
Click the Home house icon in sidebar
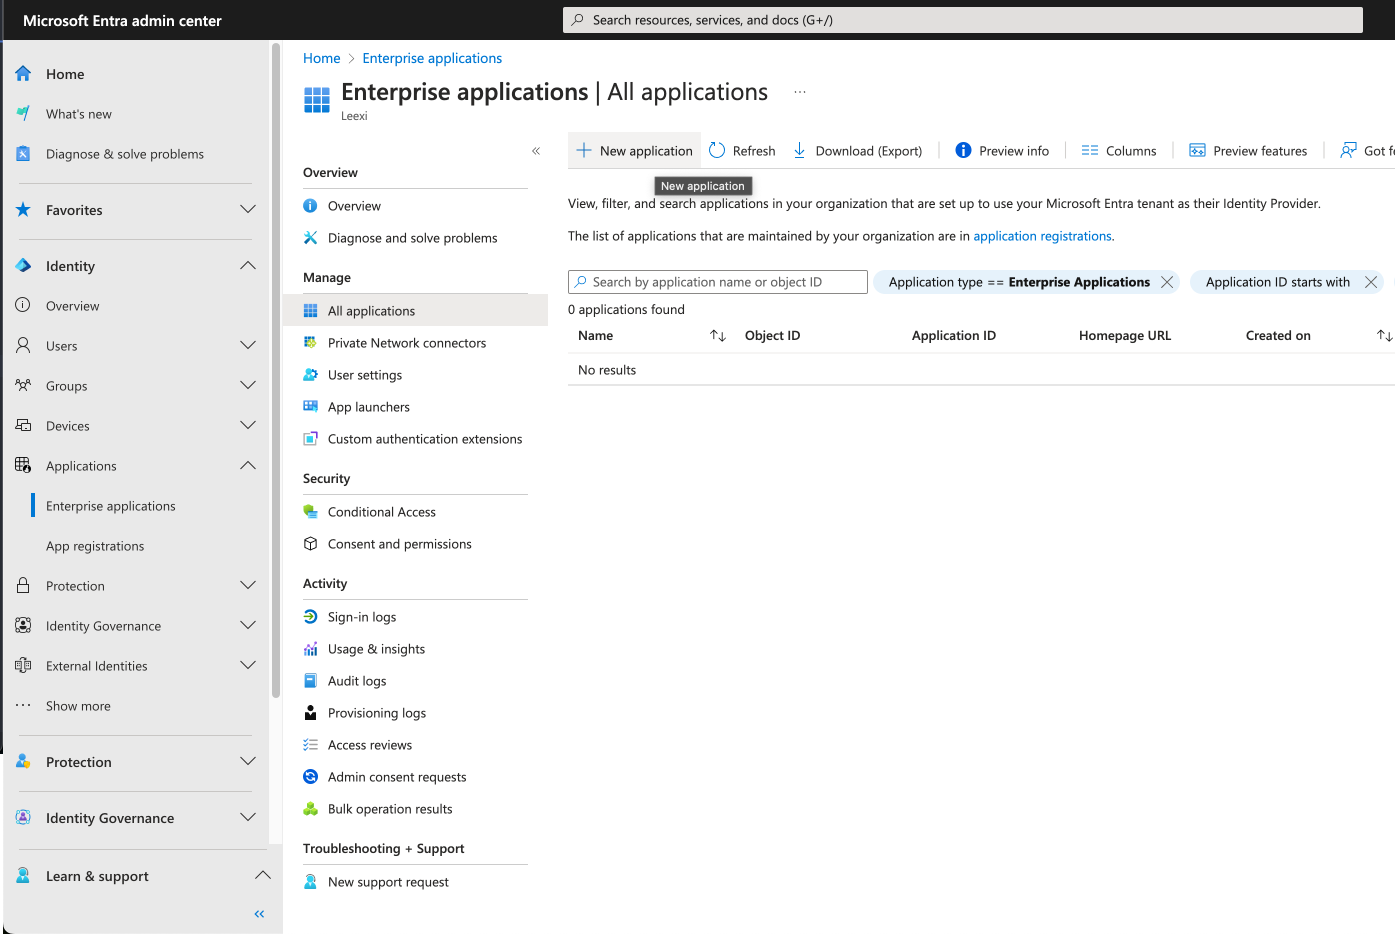click(23, 74)
